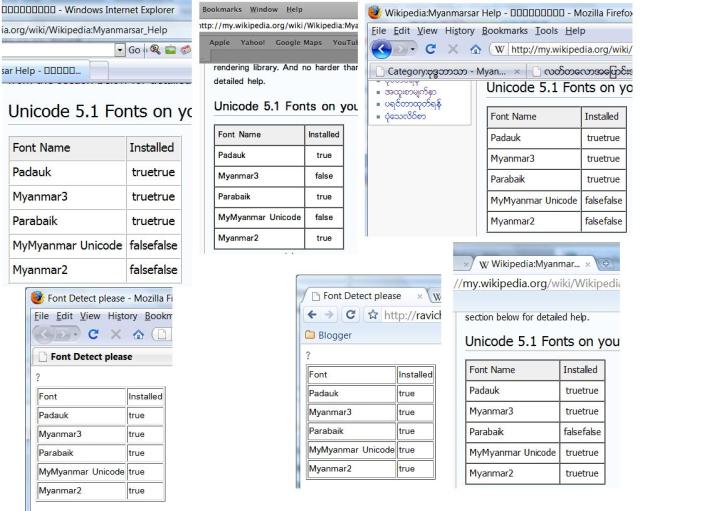Click the URL field in the Wikipedia Firefox window
The height and width of the screenshot is (511, 702).
(x=562, y=49)
